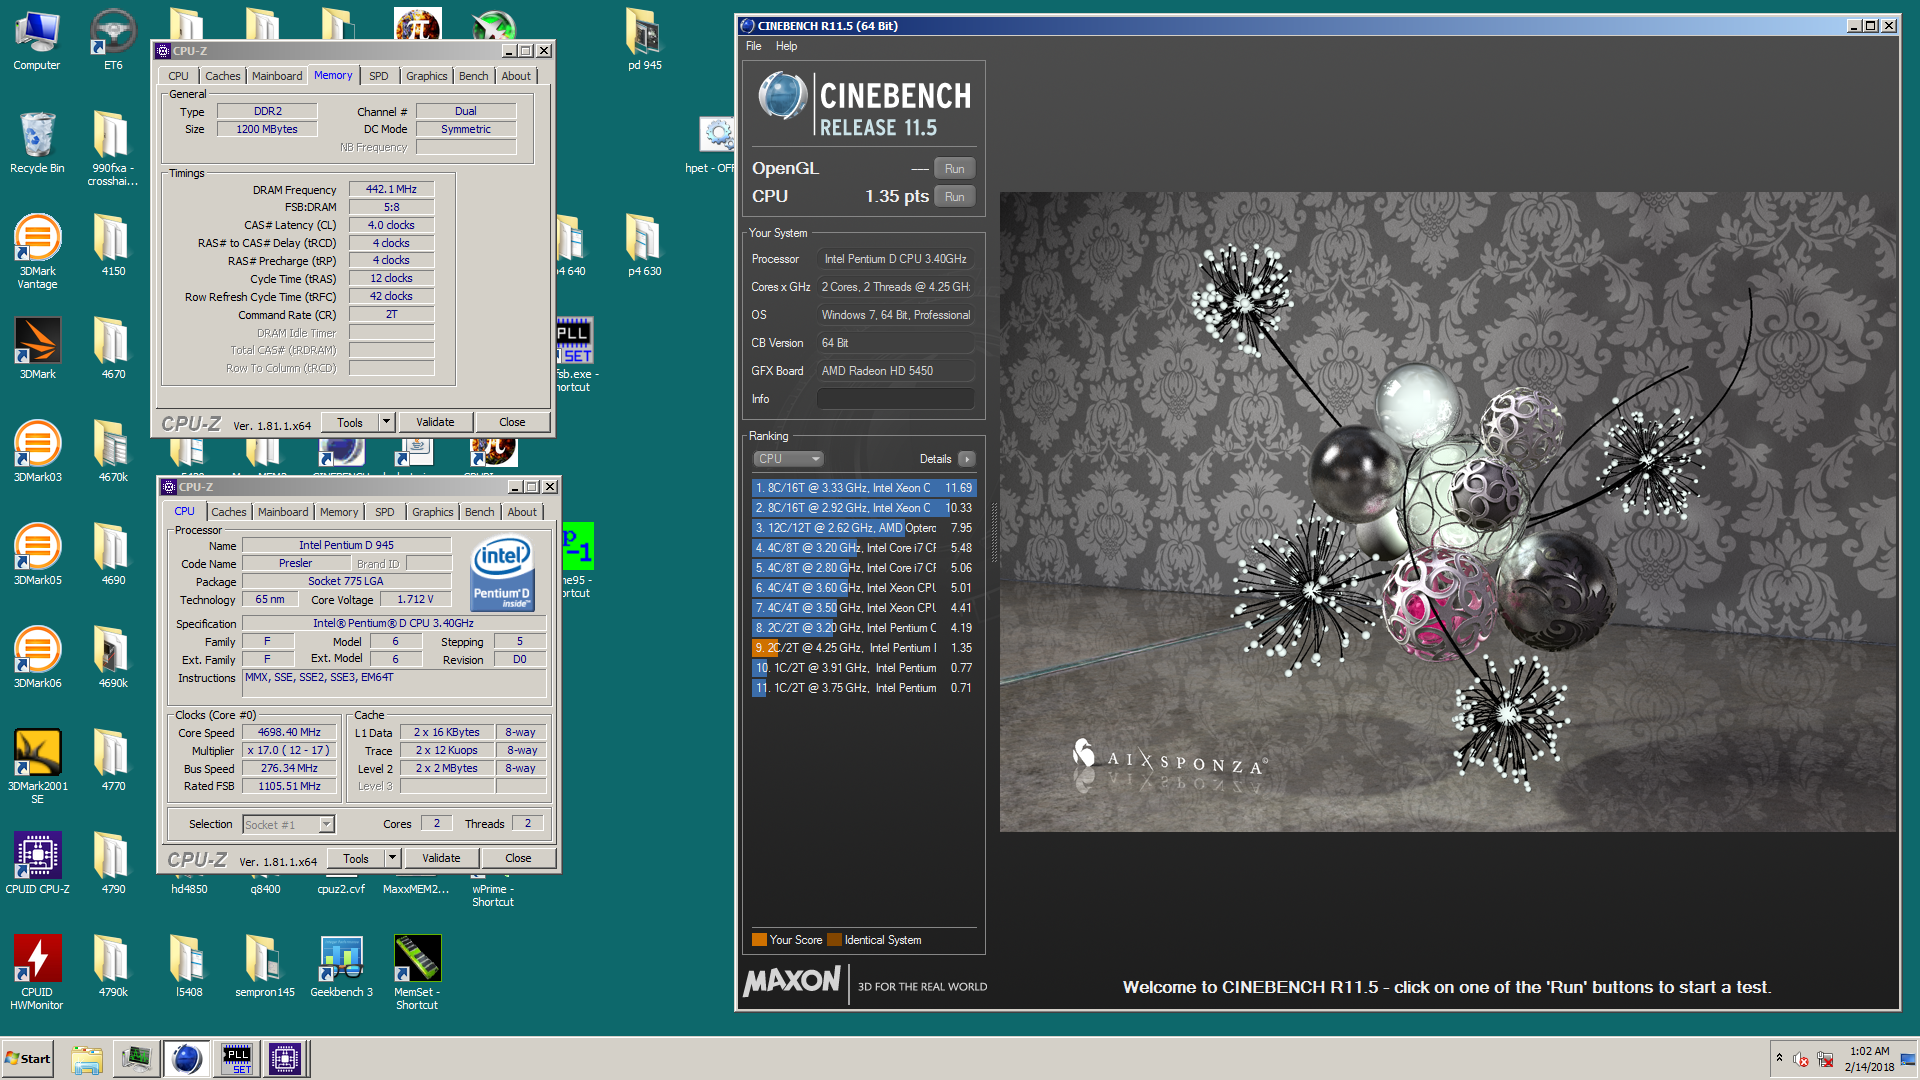This screenshot has width=1920, height=1080.
Task: Switch to Bench tab in lower CPU-Z window
Action: pyautogui.click(x=479, y=512)
